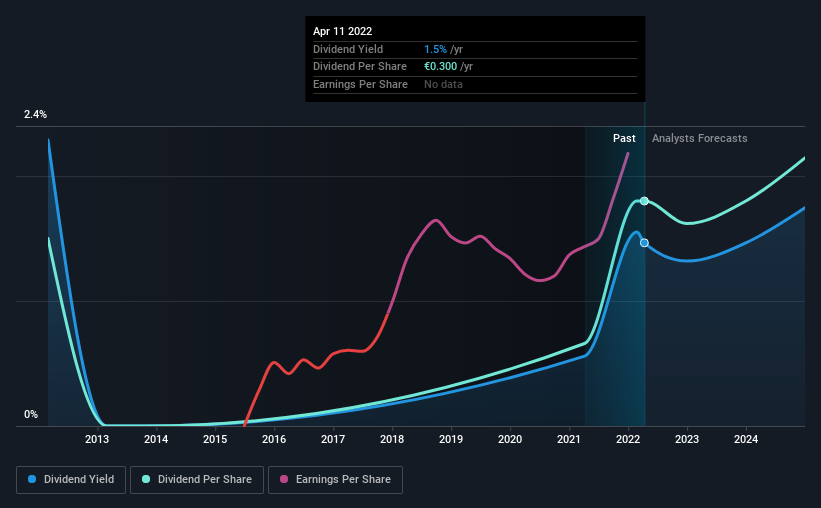Click the €0.300 dividend per share value
Image resolution: width=821 pixels, height=508 pixels.
pos(440,67)
